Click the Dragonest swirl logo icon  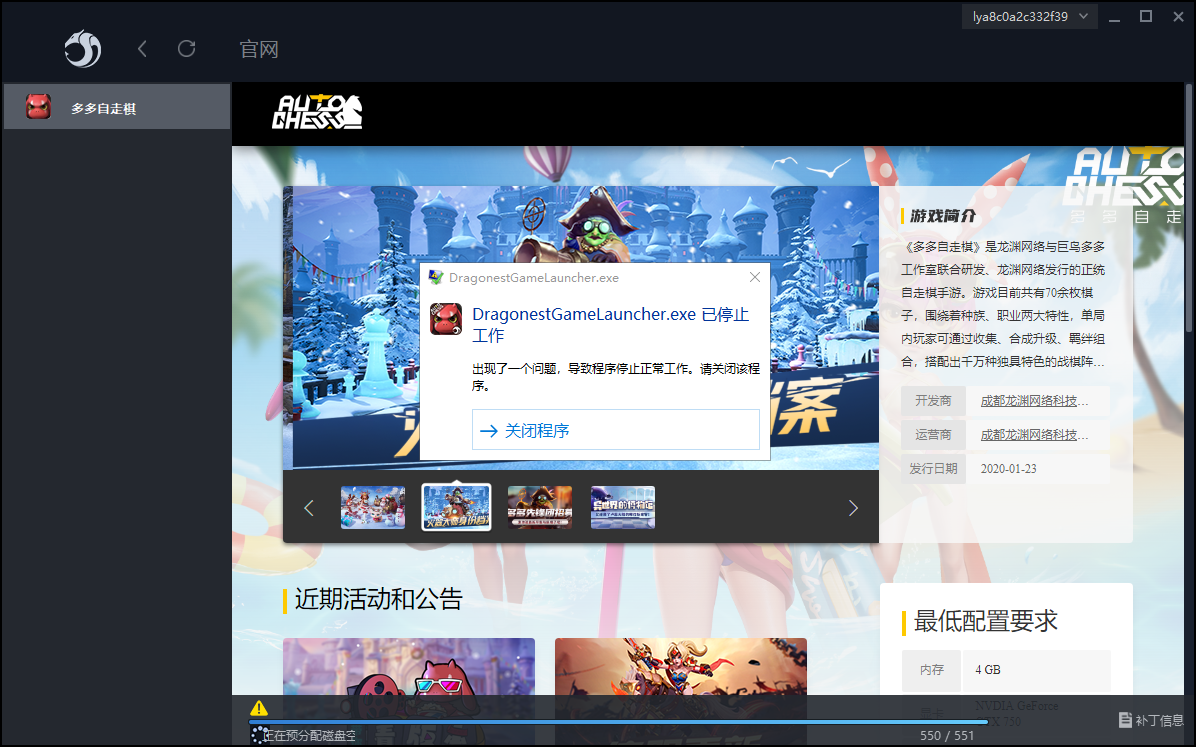[x=82, y=49]
